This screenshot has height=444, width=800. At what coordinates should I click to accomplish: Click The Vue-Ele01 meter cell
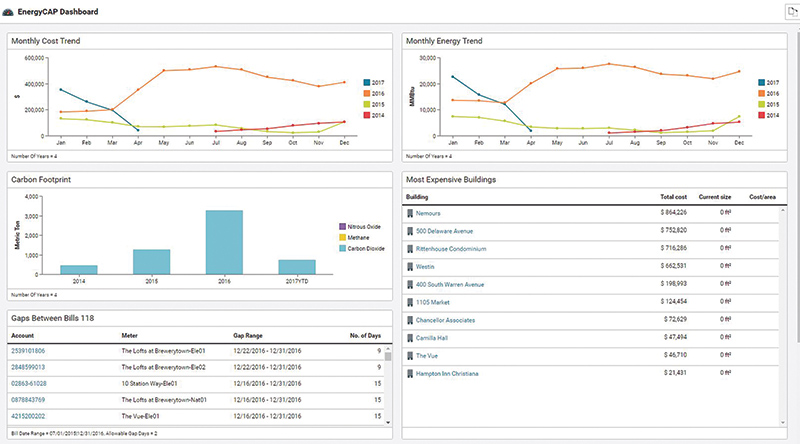click(140, 416)
